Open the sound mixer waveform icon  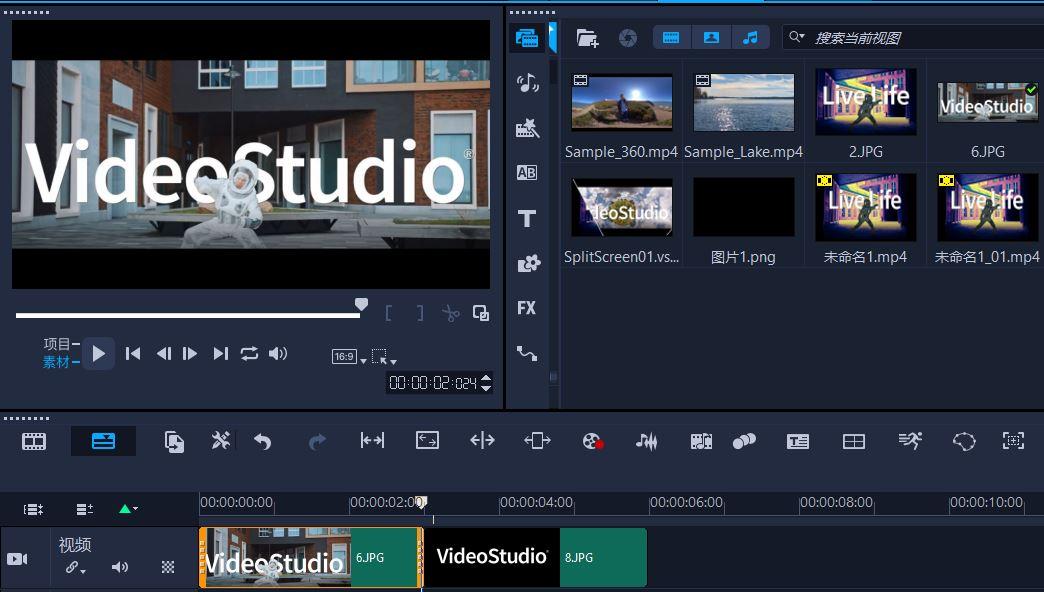[647, 441]
